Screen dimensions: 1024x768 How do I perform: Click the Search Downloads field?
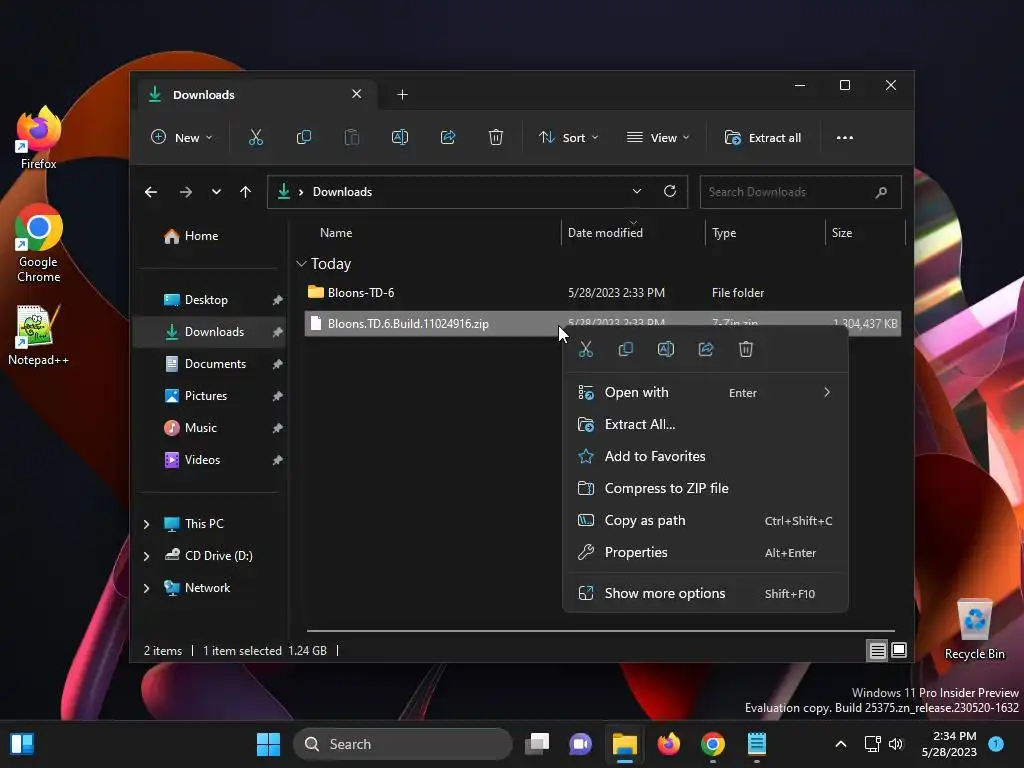(x=800, y=192)
